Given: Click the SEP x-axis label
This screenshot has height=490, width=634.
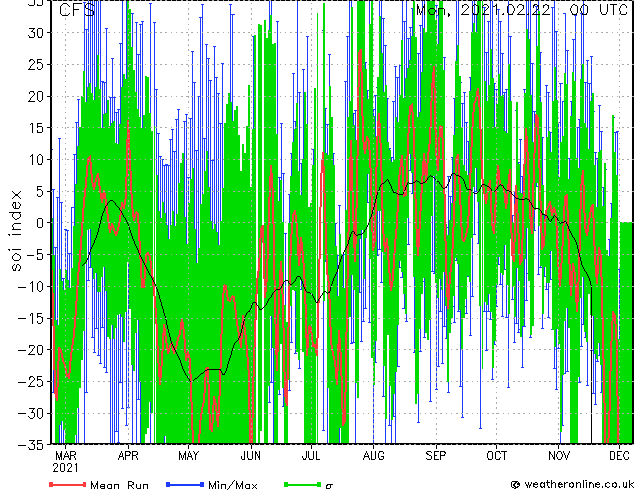Looking at the screenshot, I should pos(435,456).
